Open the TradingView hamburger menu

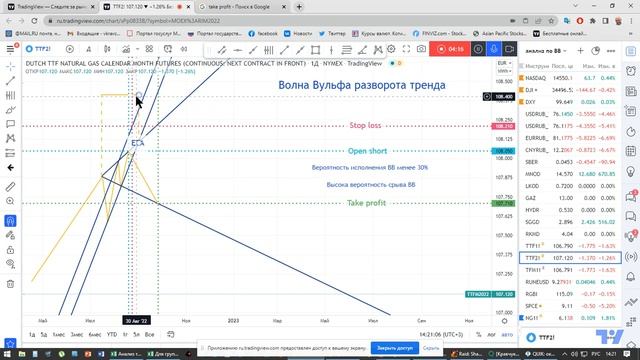tap(10, 49)
